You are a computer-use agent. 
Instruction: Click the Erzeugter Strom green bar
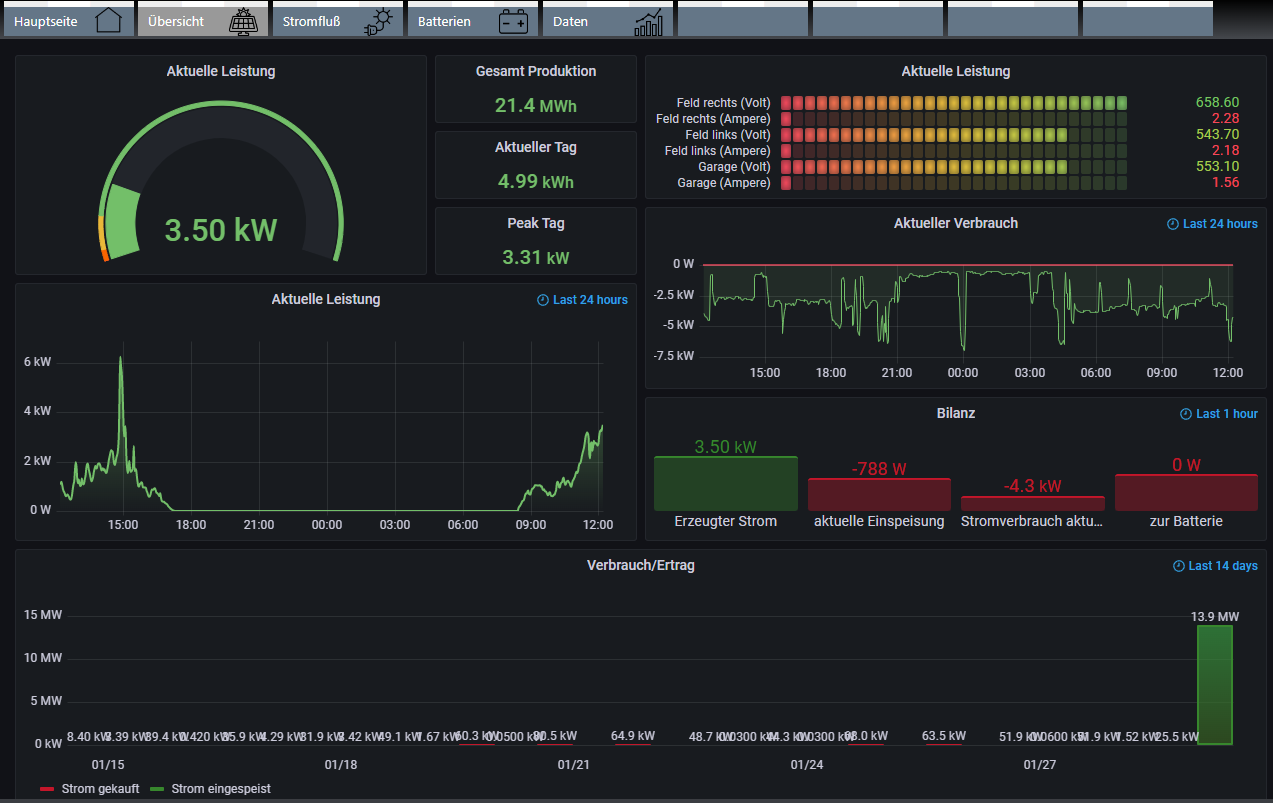pyautogui.click(x=726, y=484)
